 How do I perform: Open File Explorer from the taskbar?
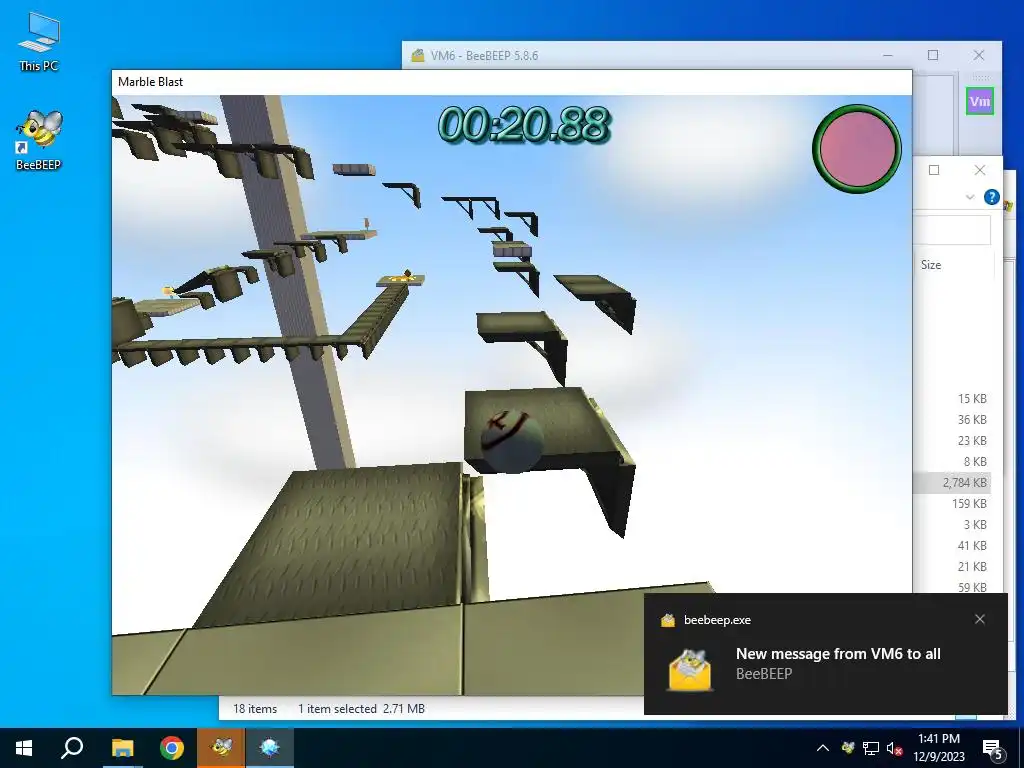(122, 748)
